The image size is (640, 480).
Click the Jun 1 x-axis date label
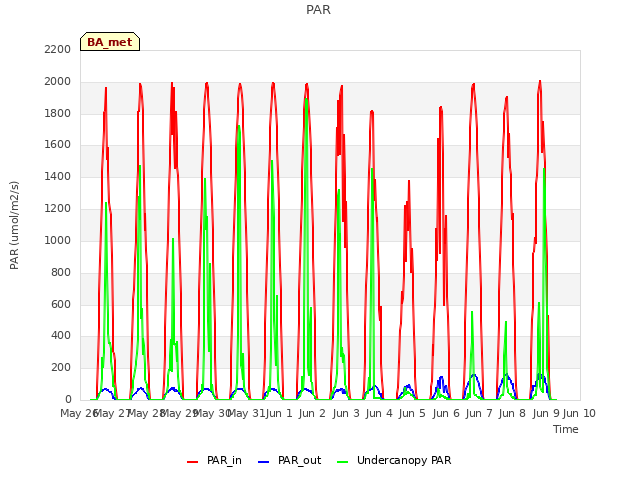pyautogui.click(x=279, y=413)
